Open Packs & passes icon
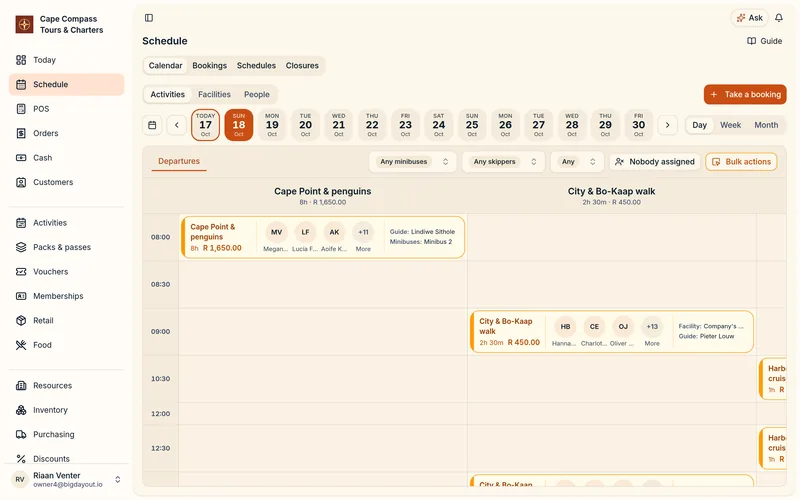 pyautogui.click(x=21, y=247)
